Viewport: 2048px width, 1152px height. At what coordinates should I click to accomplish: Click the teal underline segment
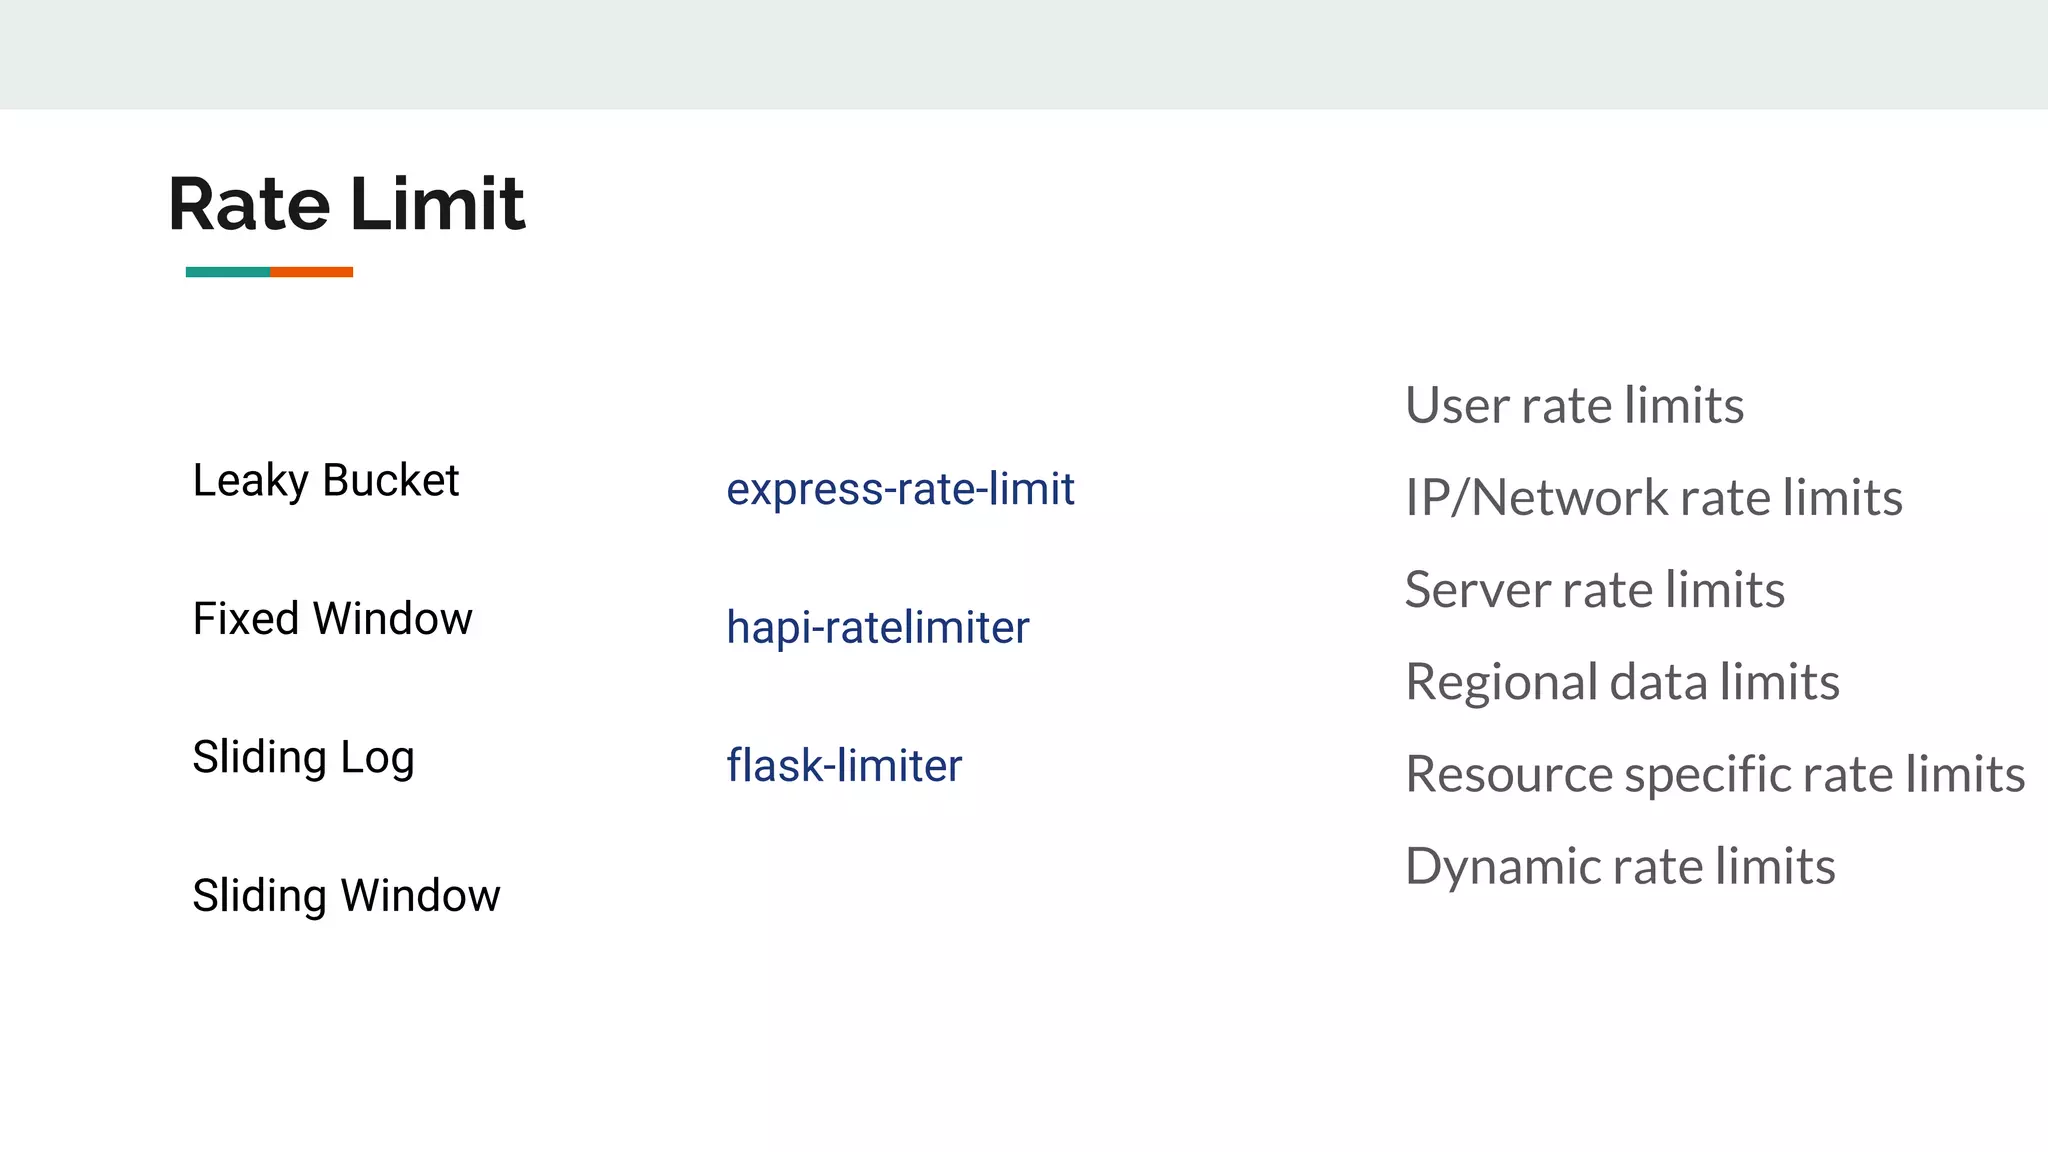click(x=227, y=272)
